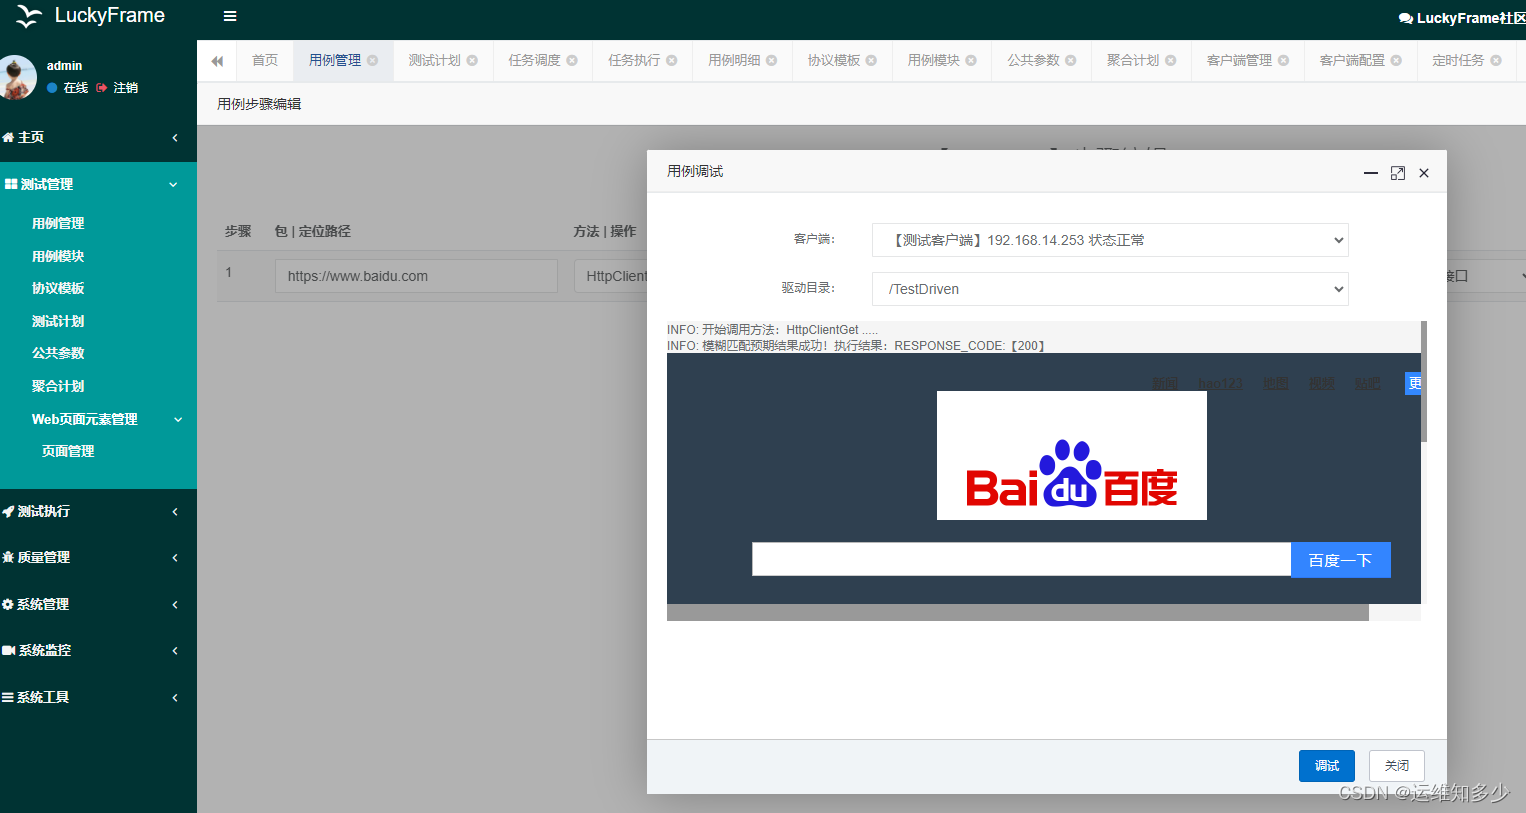Click the https://www.baidu.com path field

pyautogui.click(x=416, y=276)
